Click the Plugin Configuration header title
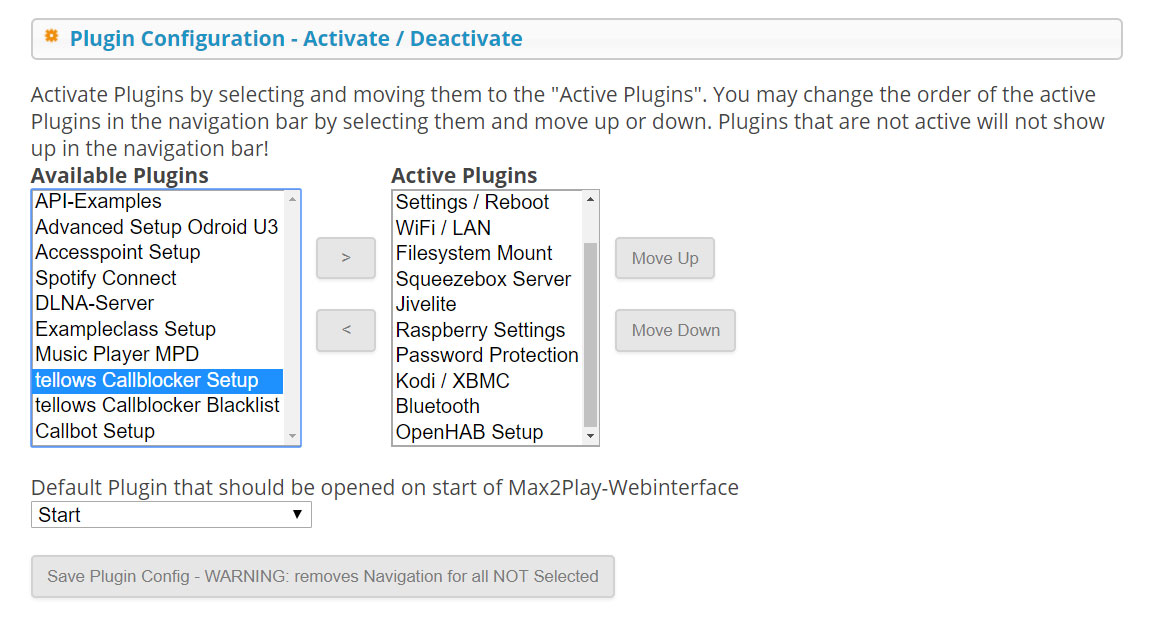The width and height of the screenshot is (1158, 618). [296, 38]
